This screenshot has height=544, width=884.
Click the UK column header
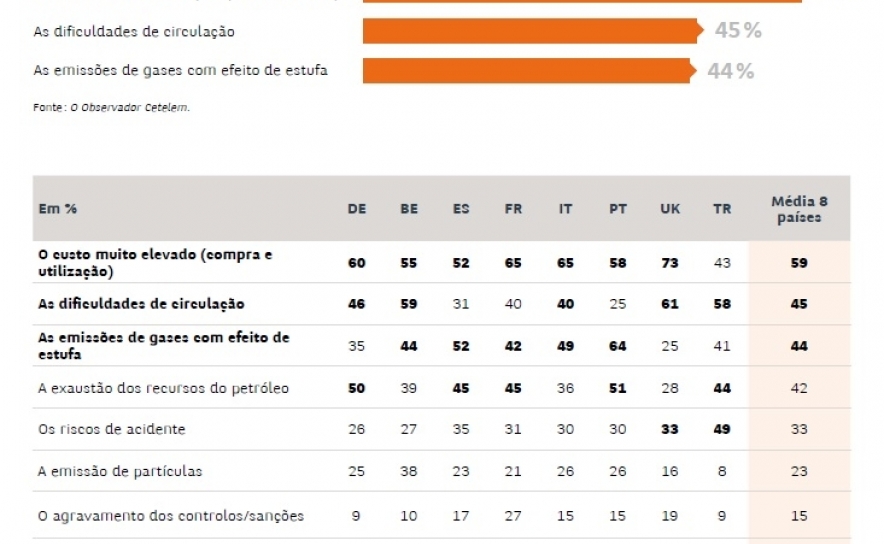670,209
